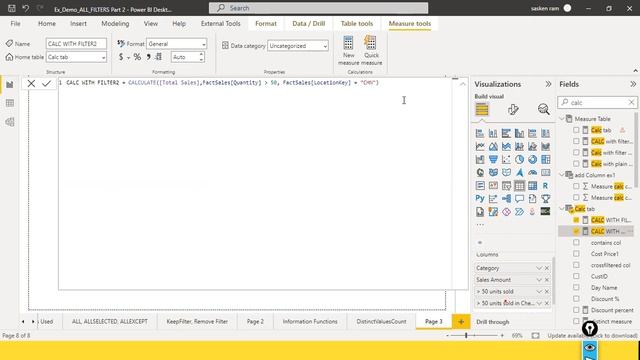Switch to the Information Functions page tab
The height and width of the screenshot is (360, 640).
coord(310,322)
